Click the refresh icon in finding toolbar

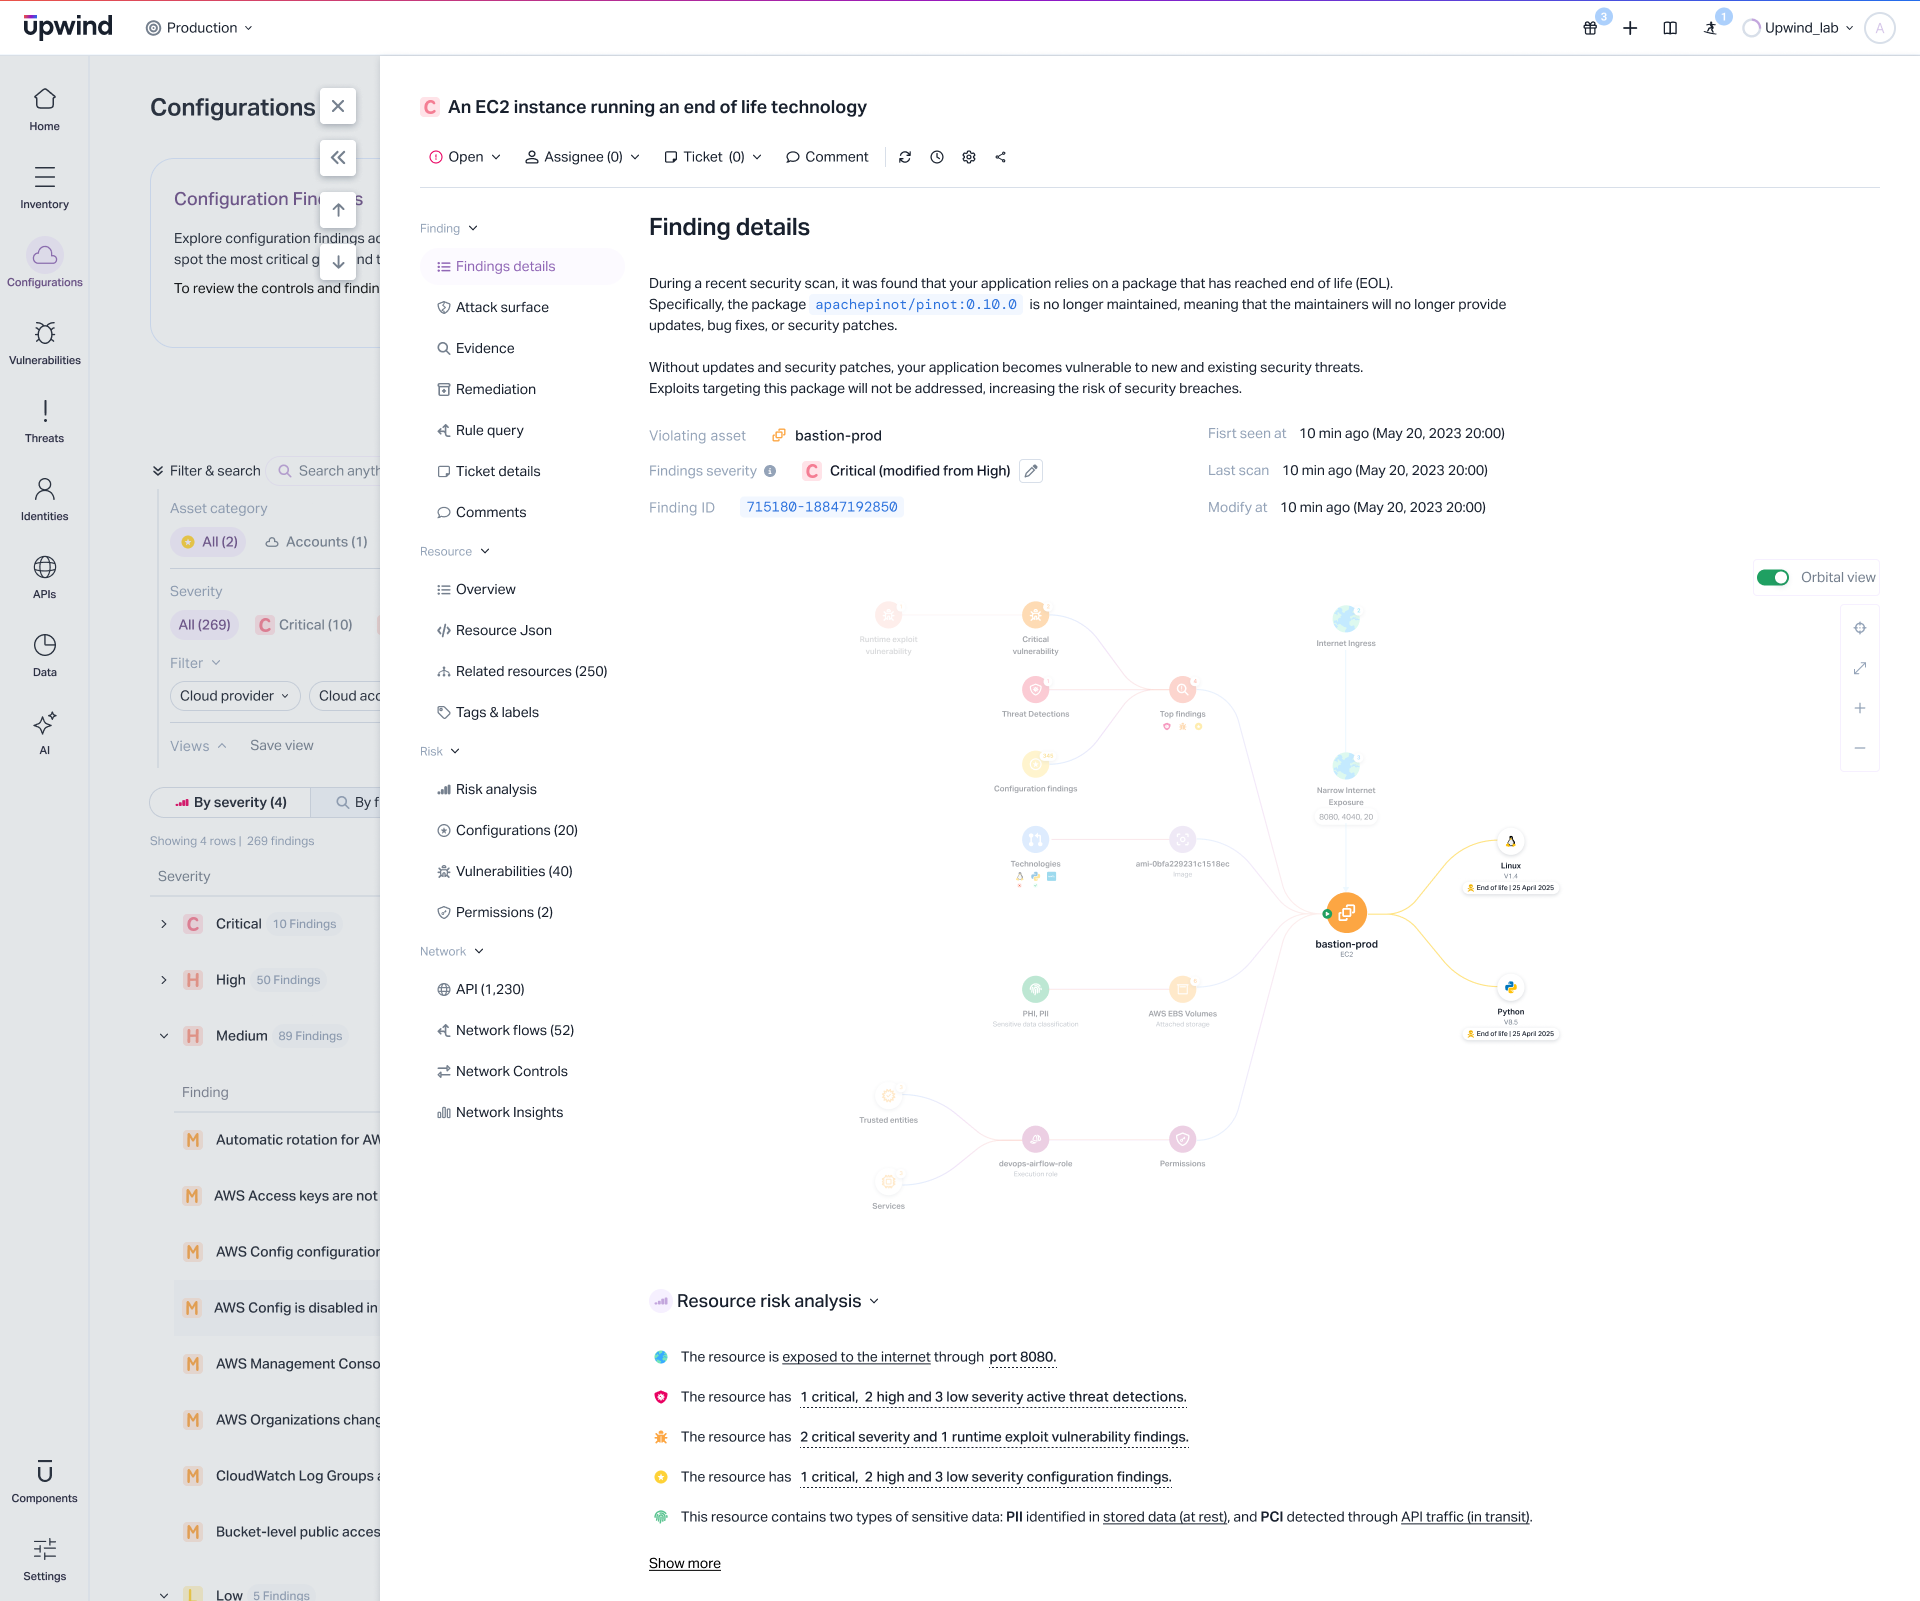[905, 157]
